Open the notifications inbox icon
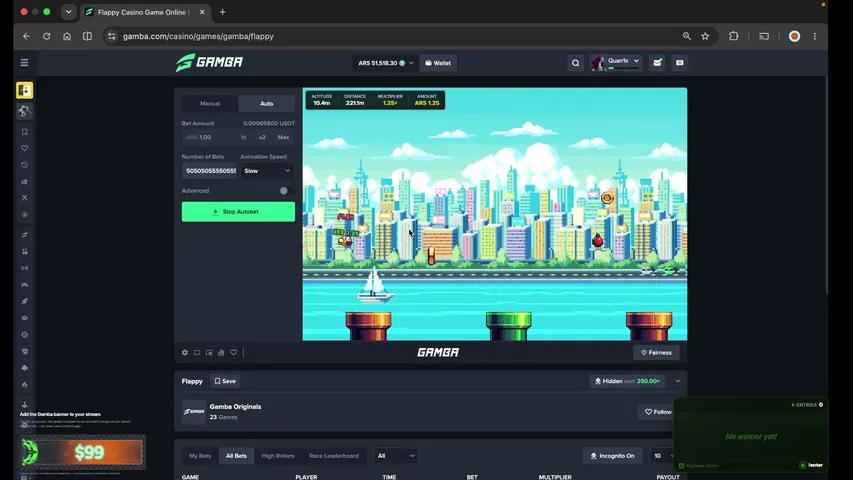The height and width of the screenshot is (480, 853). (x=657, y=63)
